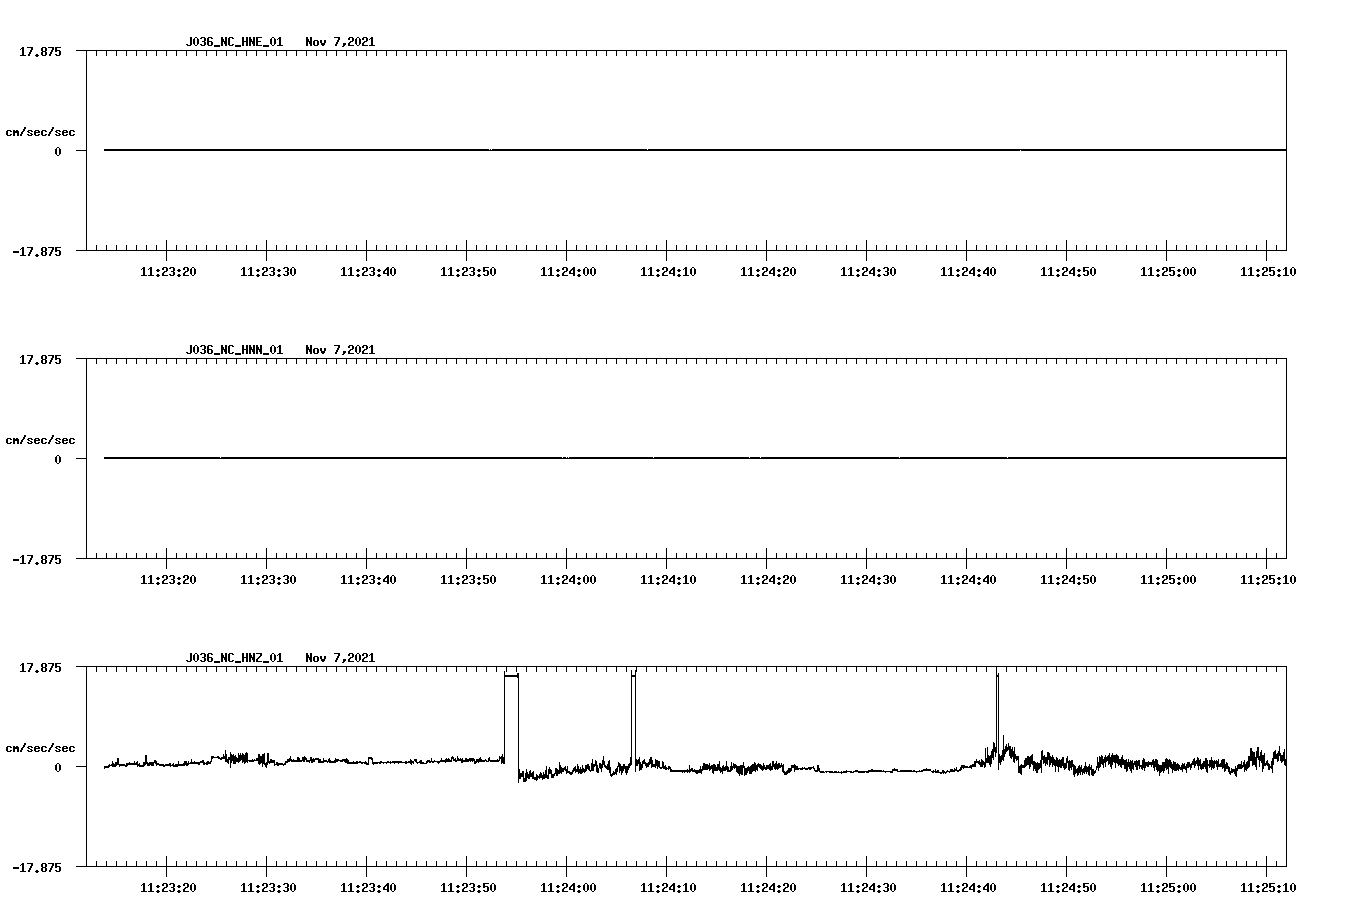Click the 11:23:30 time label under the HNZ plot
Screen dimensions: 1358x924
[267, 887]
